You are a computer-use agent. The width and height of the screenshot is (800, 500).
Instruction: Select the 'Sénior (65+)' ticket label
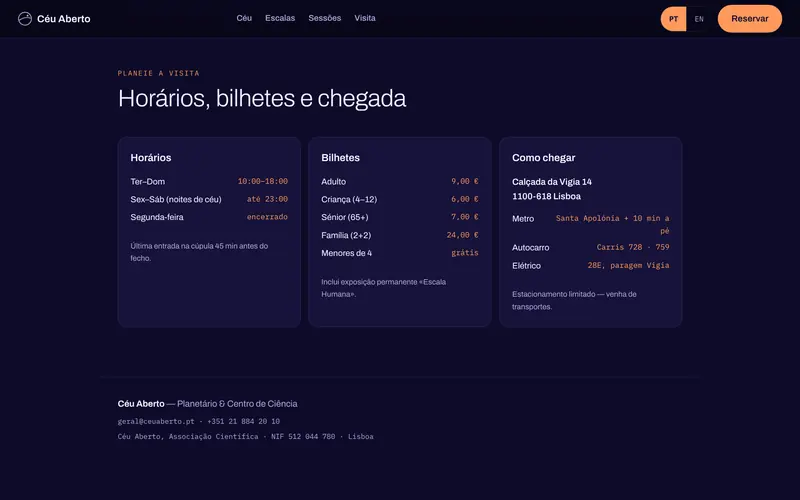[344, 217]
